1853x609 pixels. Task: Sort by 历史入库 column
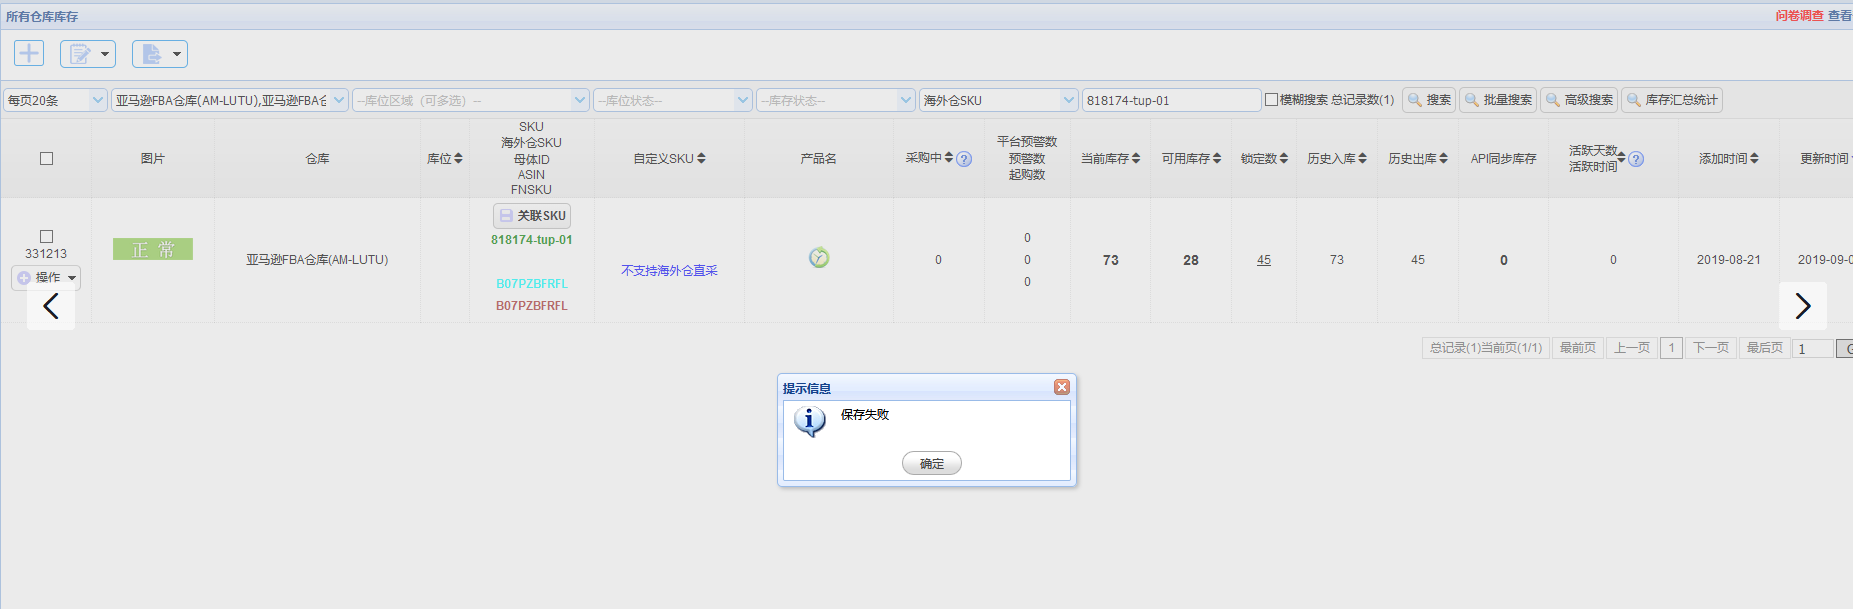point(1338,159)
